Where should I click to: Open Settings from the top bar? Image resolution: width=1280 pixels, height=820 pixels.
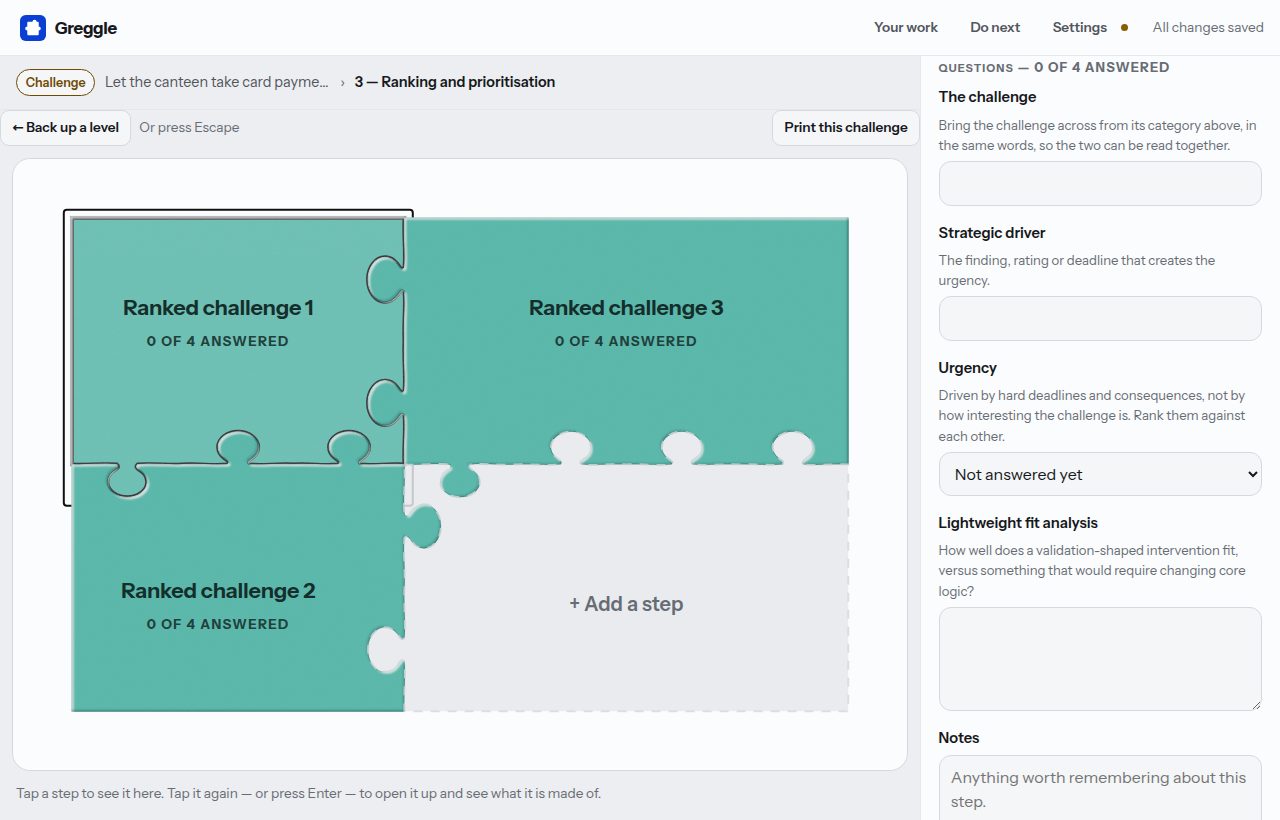pyautogui.click(x=1079, y=28)
